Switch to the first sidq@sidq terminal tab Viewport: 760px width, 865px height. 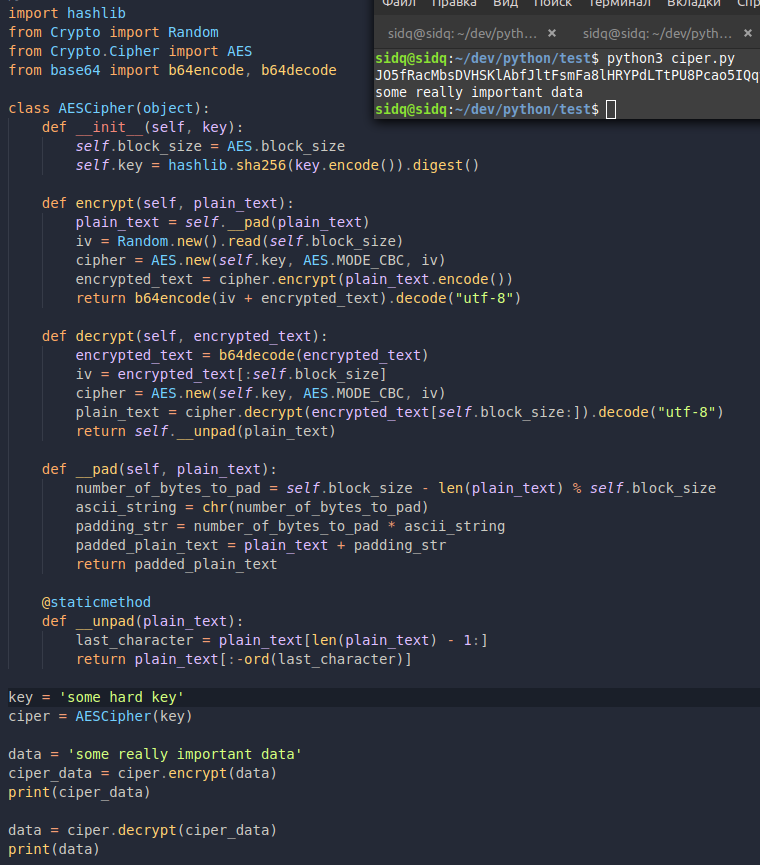462,34
